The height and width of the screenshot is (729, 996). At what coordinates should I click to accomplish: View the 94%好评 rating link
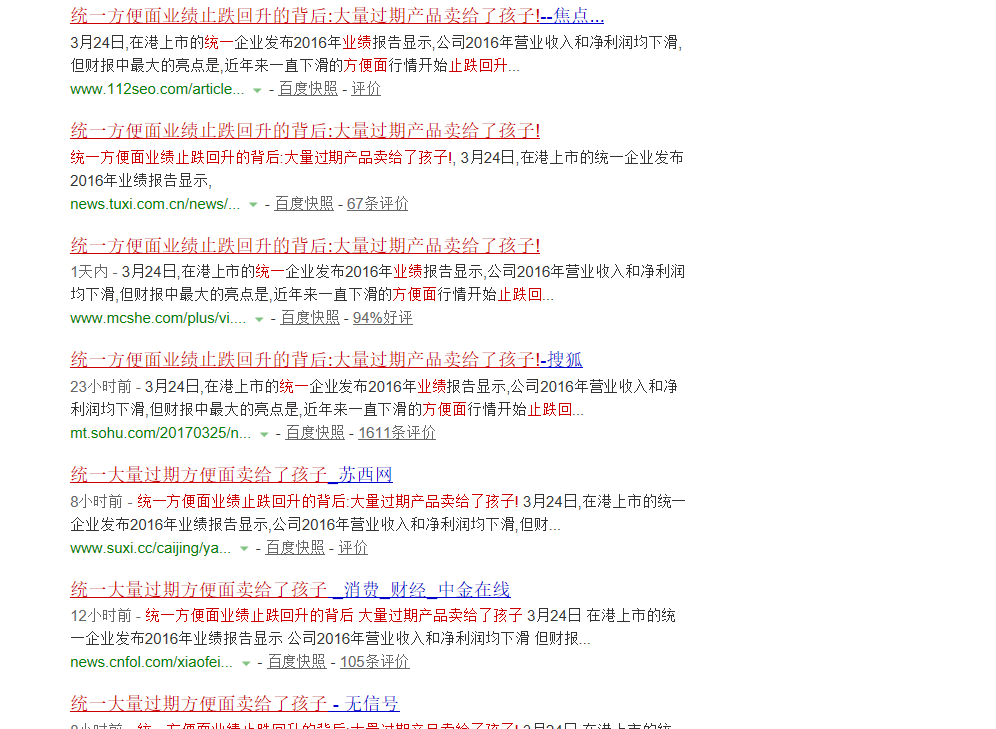click(382, 318)
